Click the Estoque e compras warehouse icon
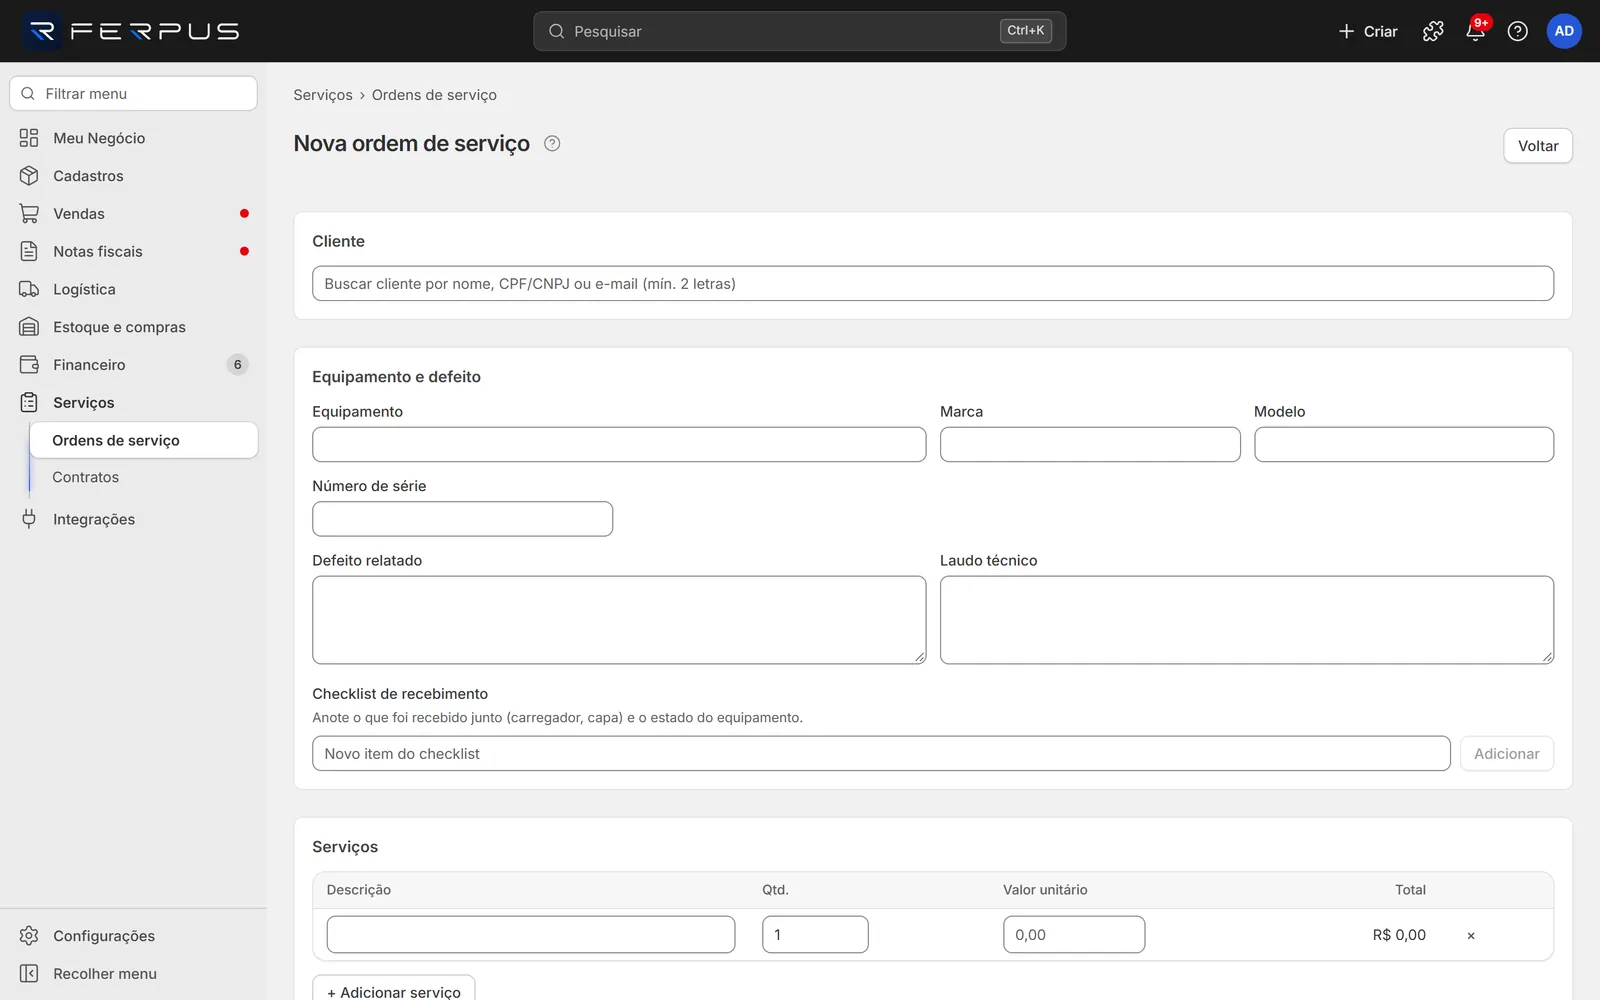 (29, 327)
